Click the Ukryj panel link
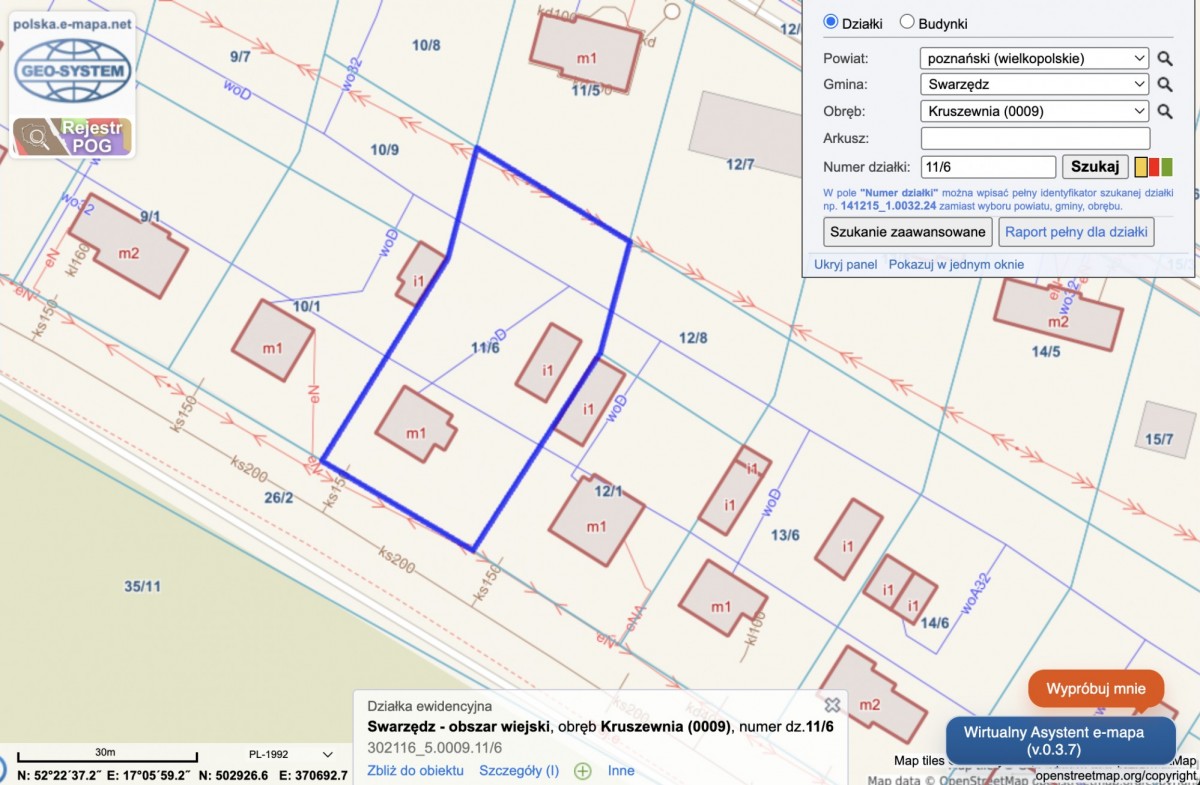 845,264
